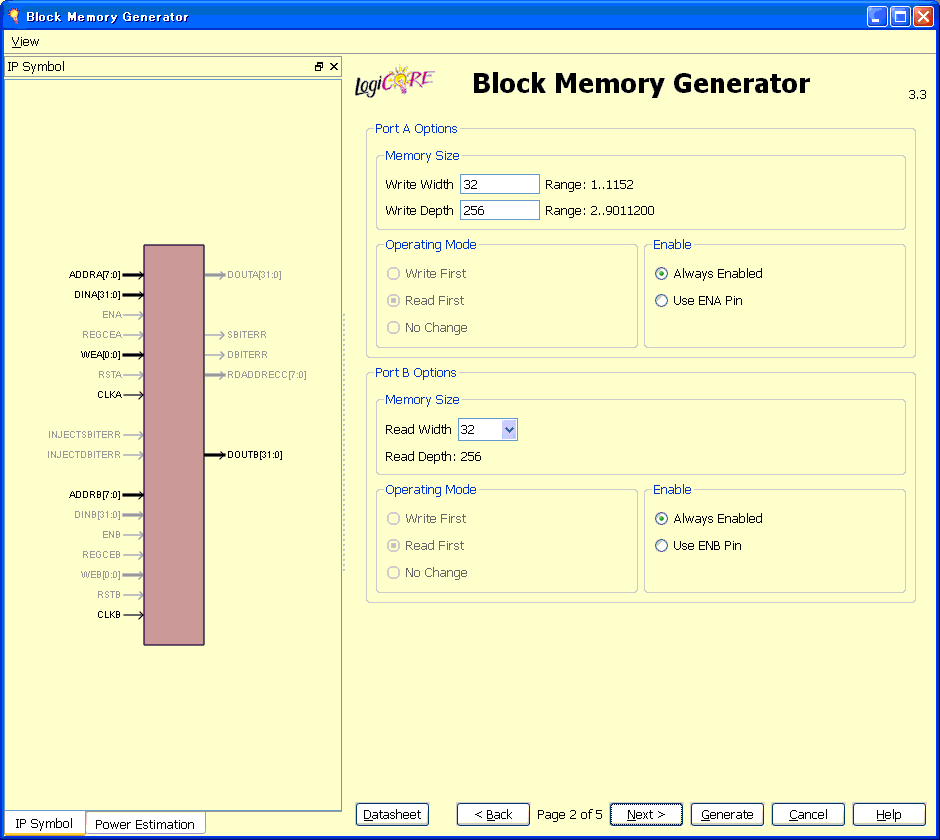The width and height of the screenshot is (940, 840).
Task: Click the ENB port label
Action: [112, 534]
